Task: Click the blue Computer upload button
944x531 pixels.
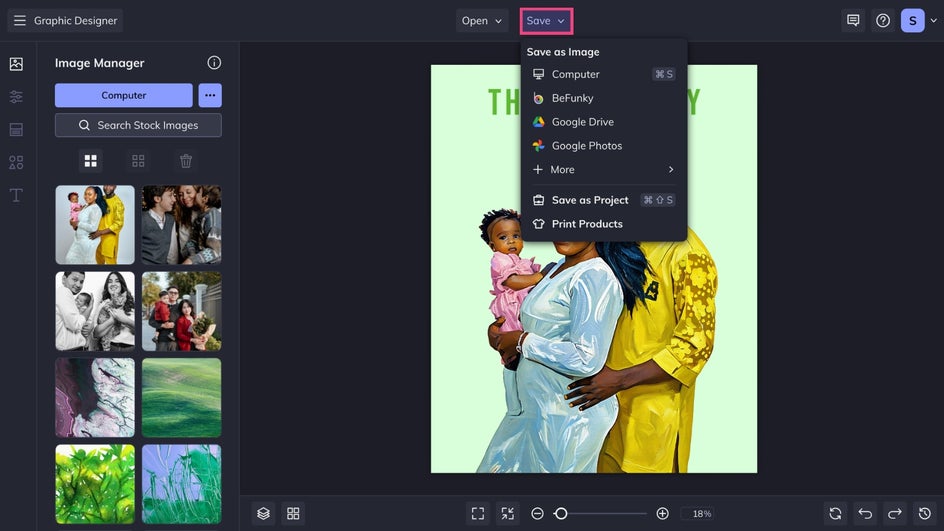Action: [x=123, y=95]
